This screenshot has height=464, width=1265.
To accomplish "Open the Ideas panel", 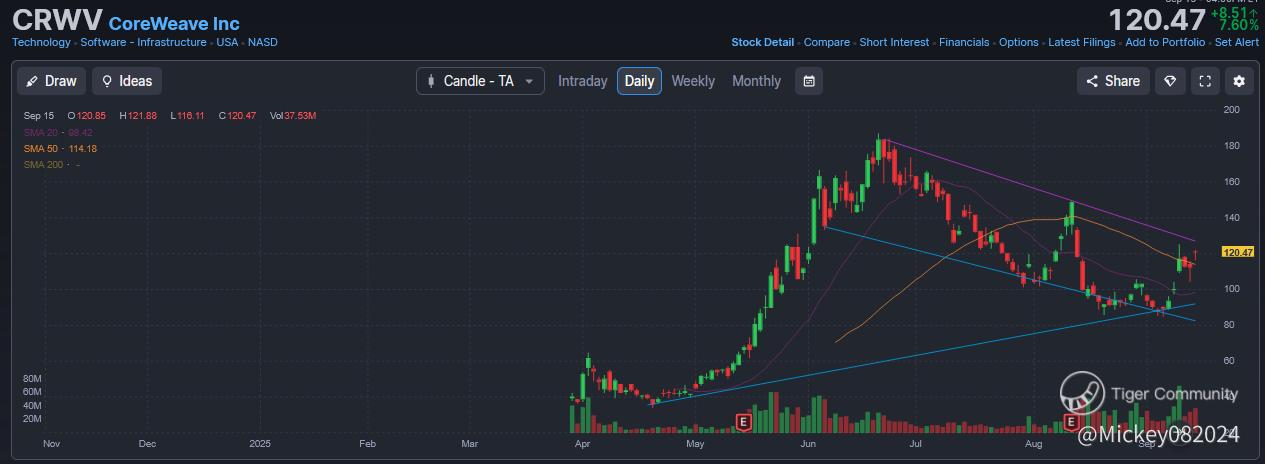I will coord(127,81).
